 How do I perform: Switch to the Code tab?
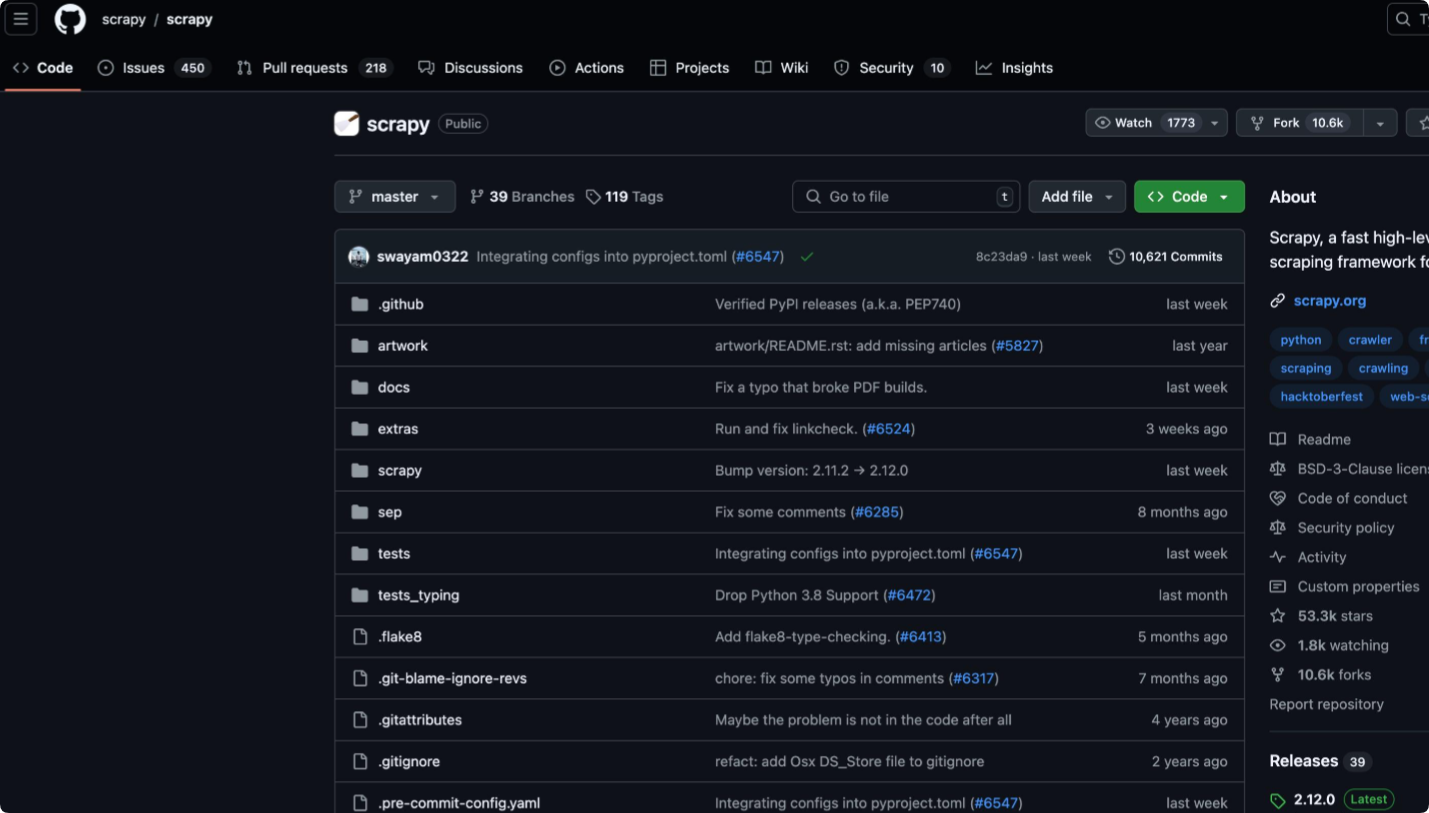point(43,68)
